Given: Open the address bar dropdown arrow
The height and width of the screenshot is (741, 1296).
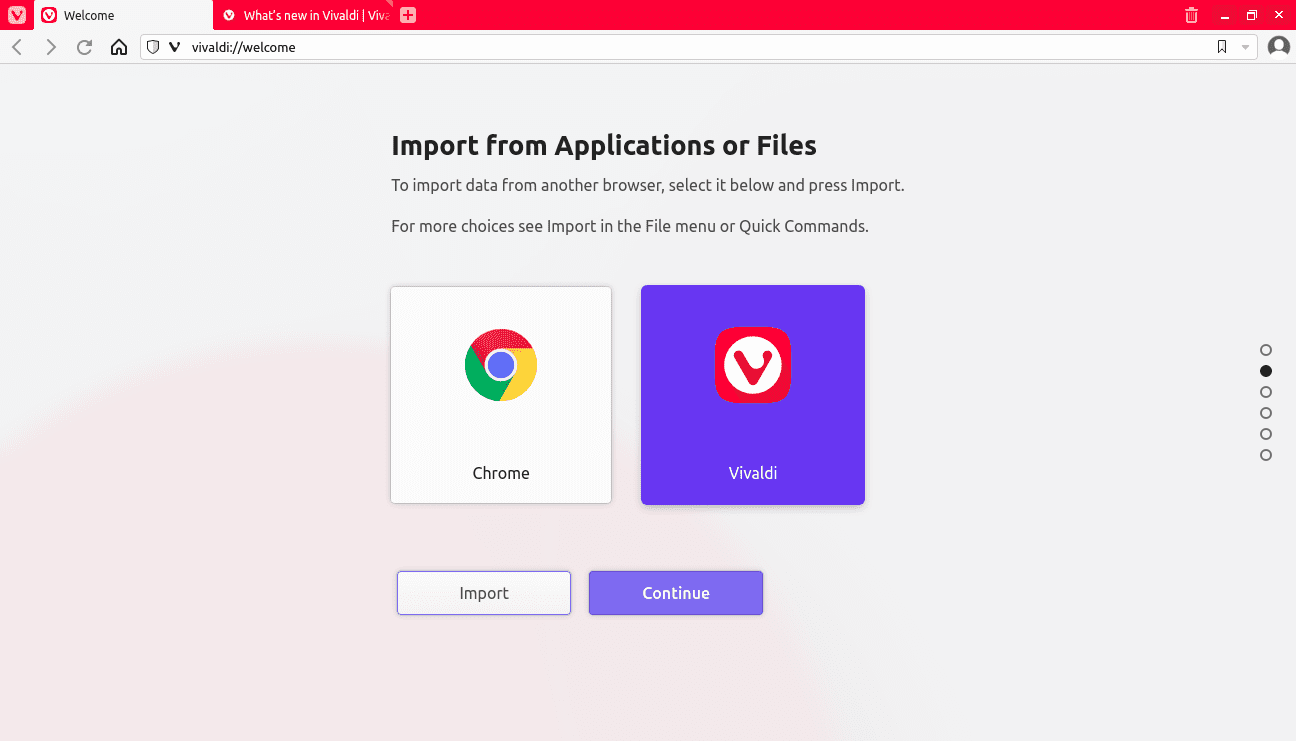Looking at the screenshot, I should (x=1245, y=47).
